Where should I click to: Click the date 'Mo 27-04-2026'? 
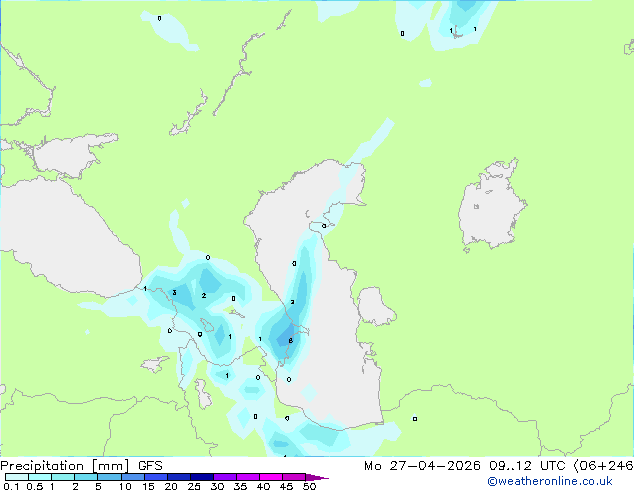422,466
